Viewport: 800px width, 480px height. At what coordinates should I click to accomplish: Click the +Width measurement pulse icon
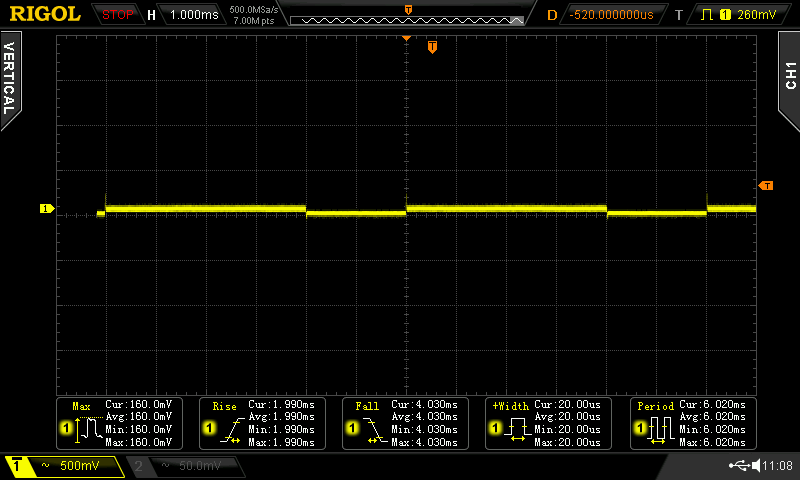[x=512, y=429]
